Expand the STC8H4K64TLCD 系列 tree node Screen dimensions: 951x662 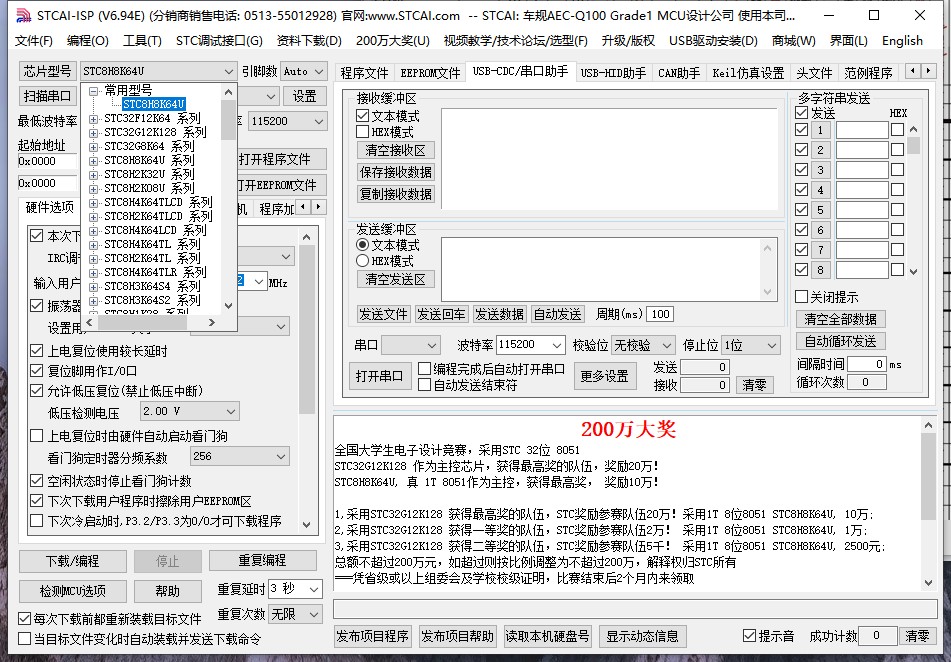tap(93, 203)
